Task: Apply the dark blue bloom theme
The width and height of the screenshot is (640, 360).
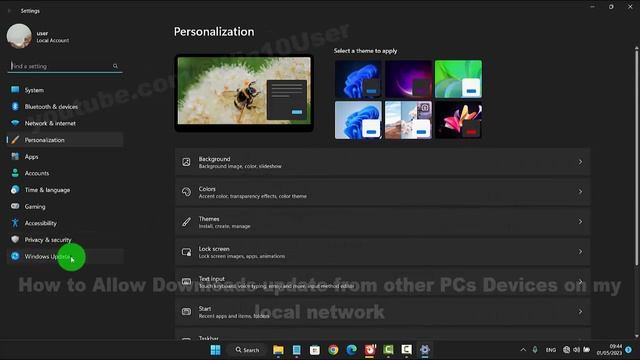Action: (358, 79)
